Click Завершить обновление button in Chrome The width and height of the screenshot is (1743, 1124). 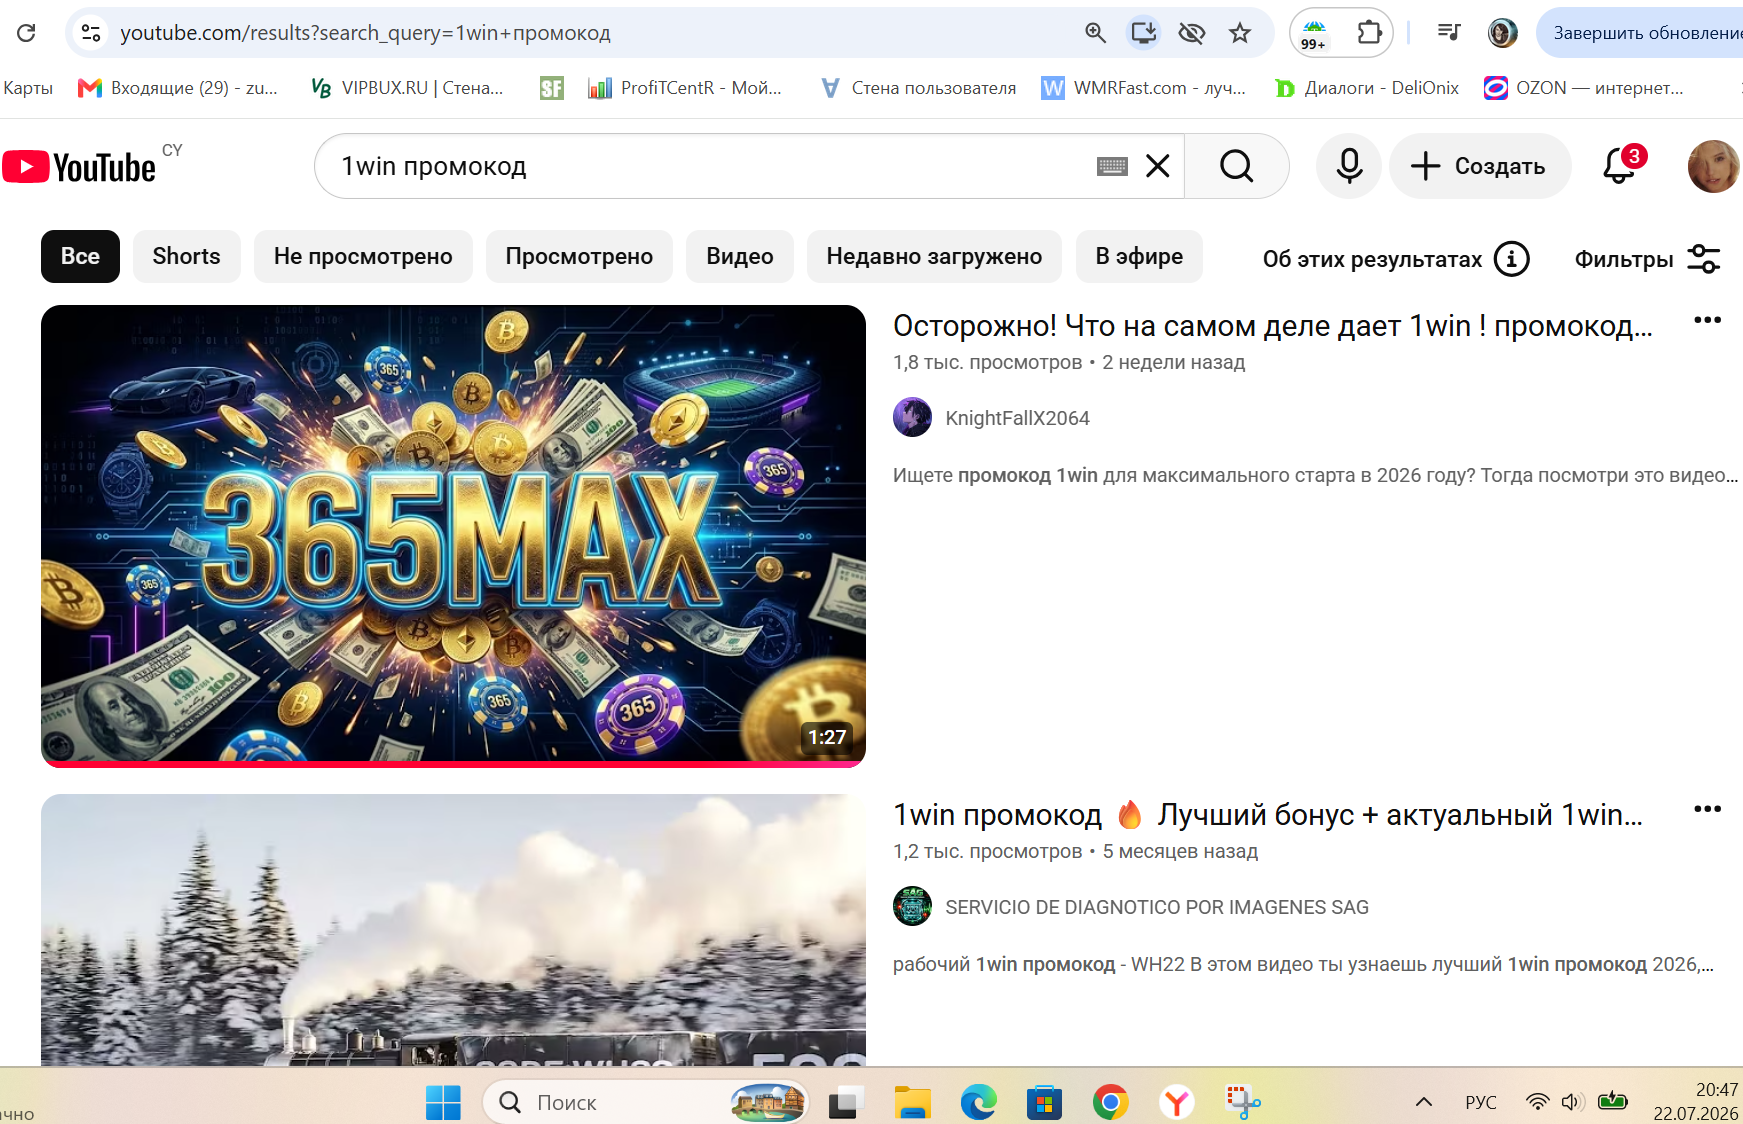pos(1640,33)
